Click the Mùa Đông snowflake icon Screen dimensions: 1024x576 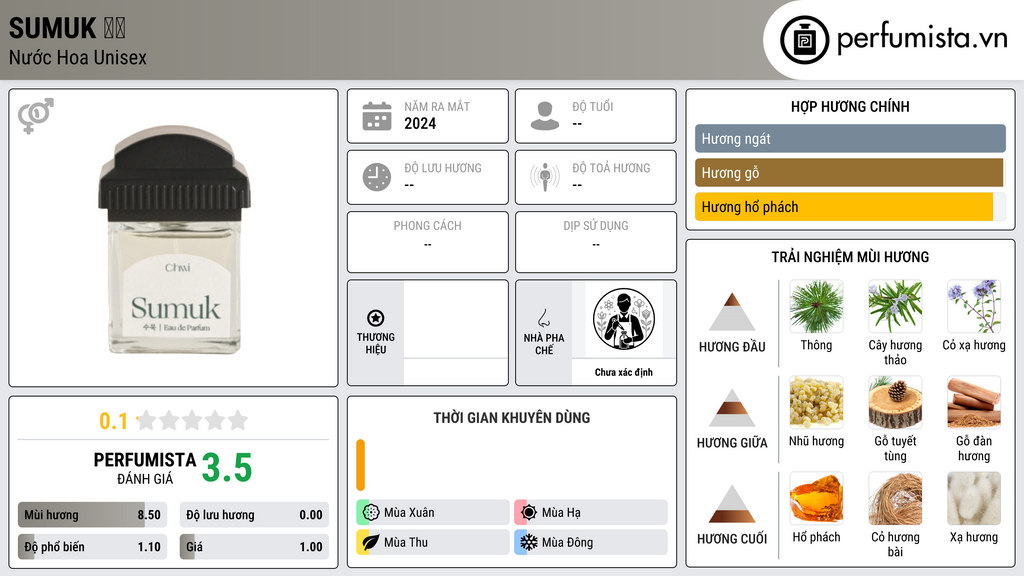[x=529, y=542]
